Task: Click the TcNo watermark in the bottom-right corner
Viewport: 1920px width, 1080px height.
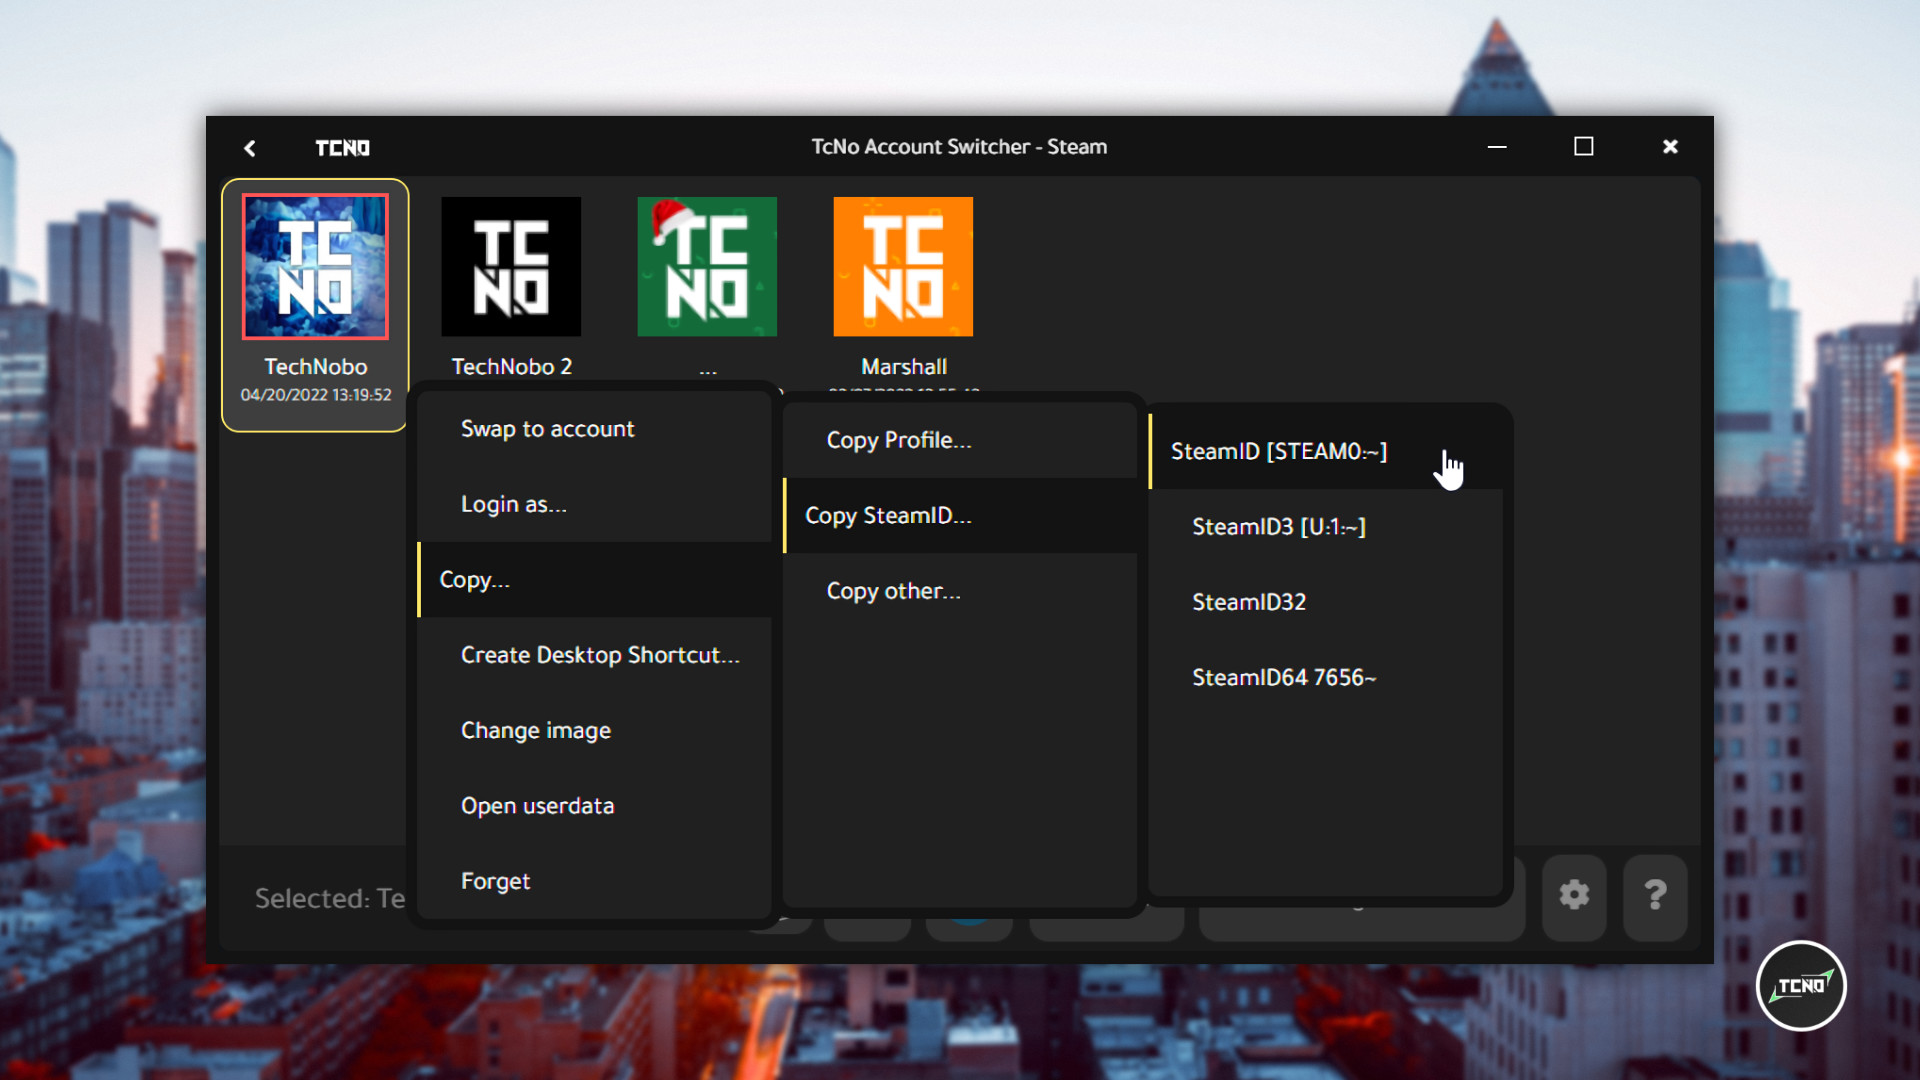Action: pos(1800,985)
